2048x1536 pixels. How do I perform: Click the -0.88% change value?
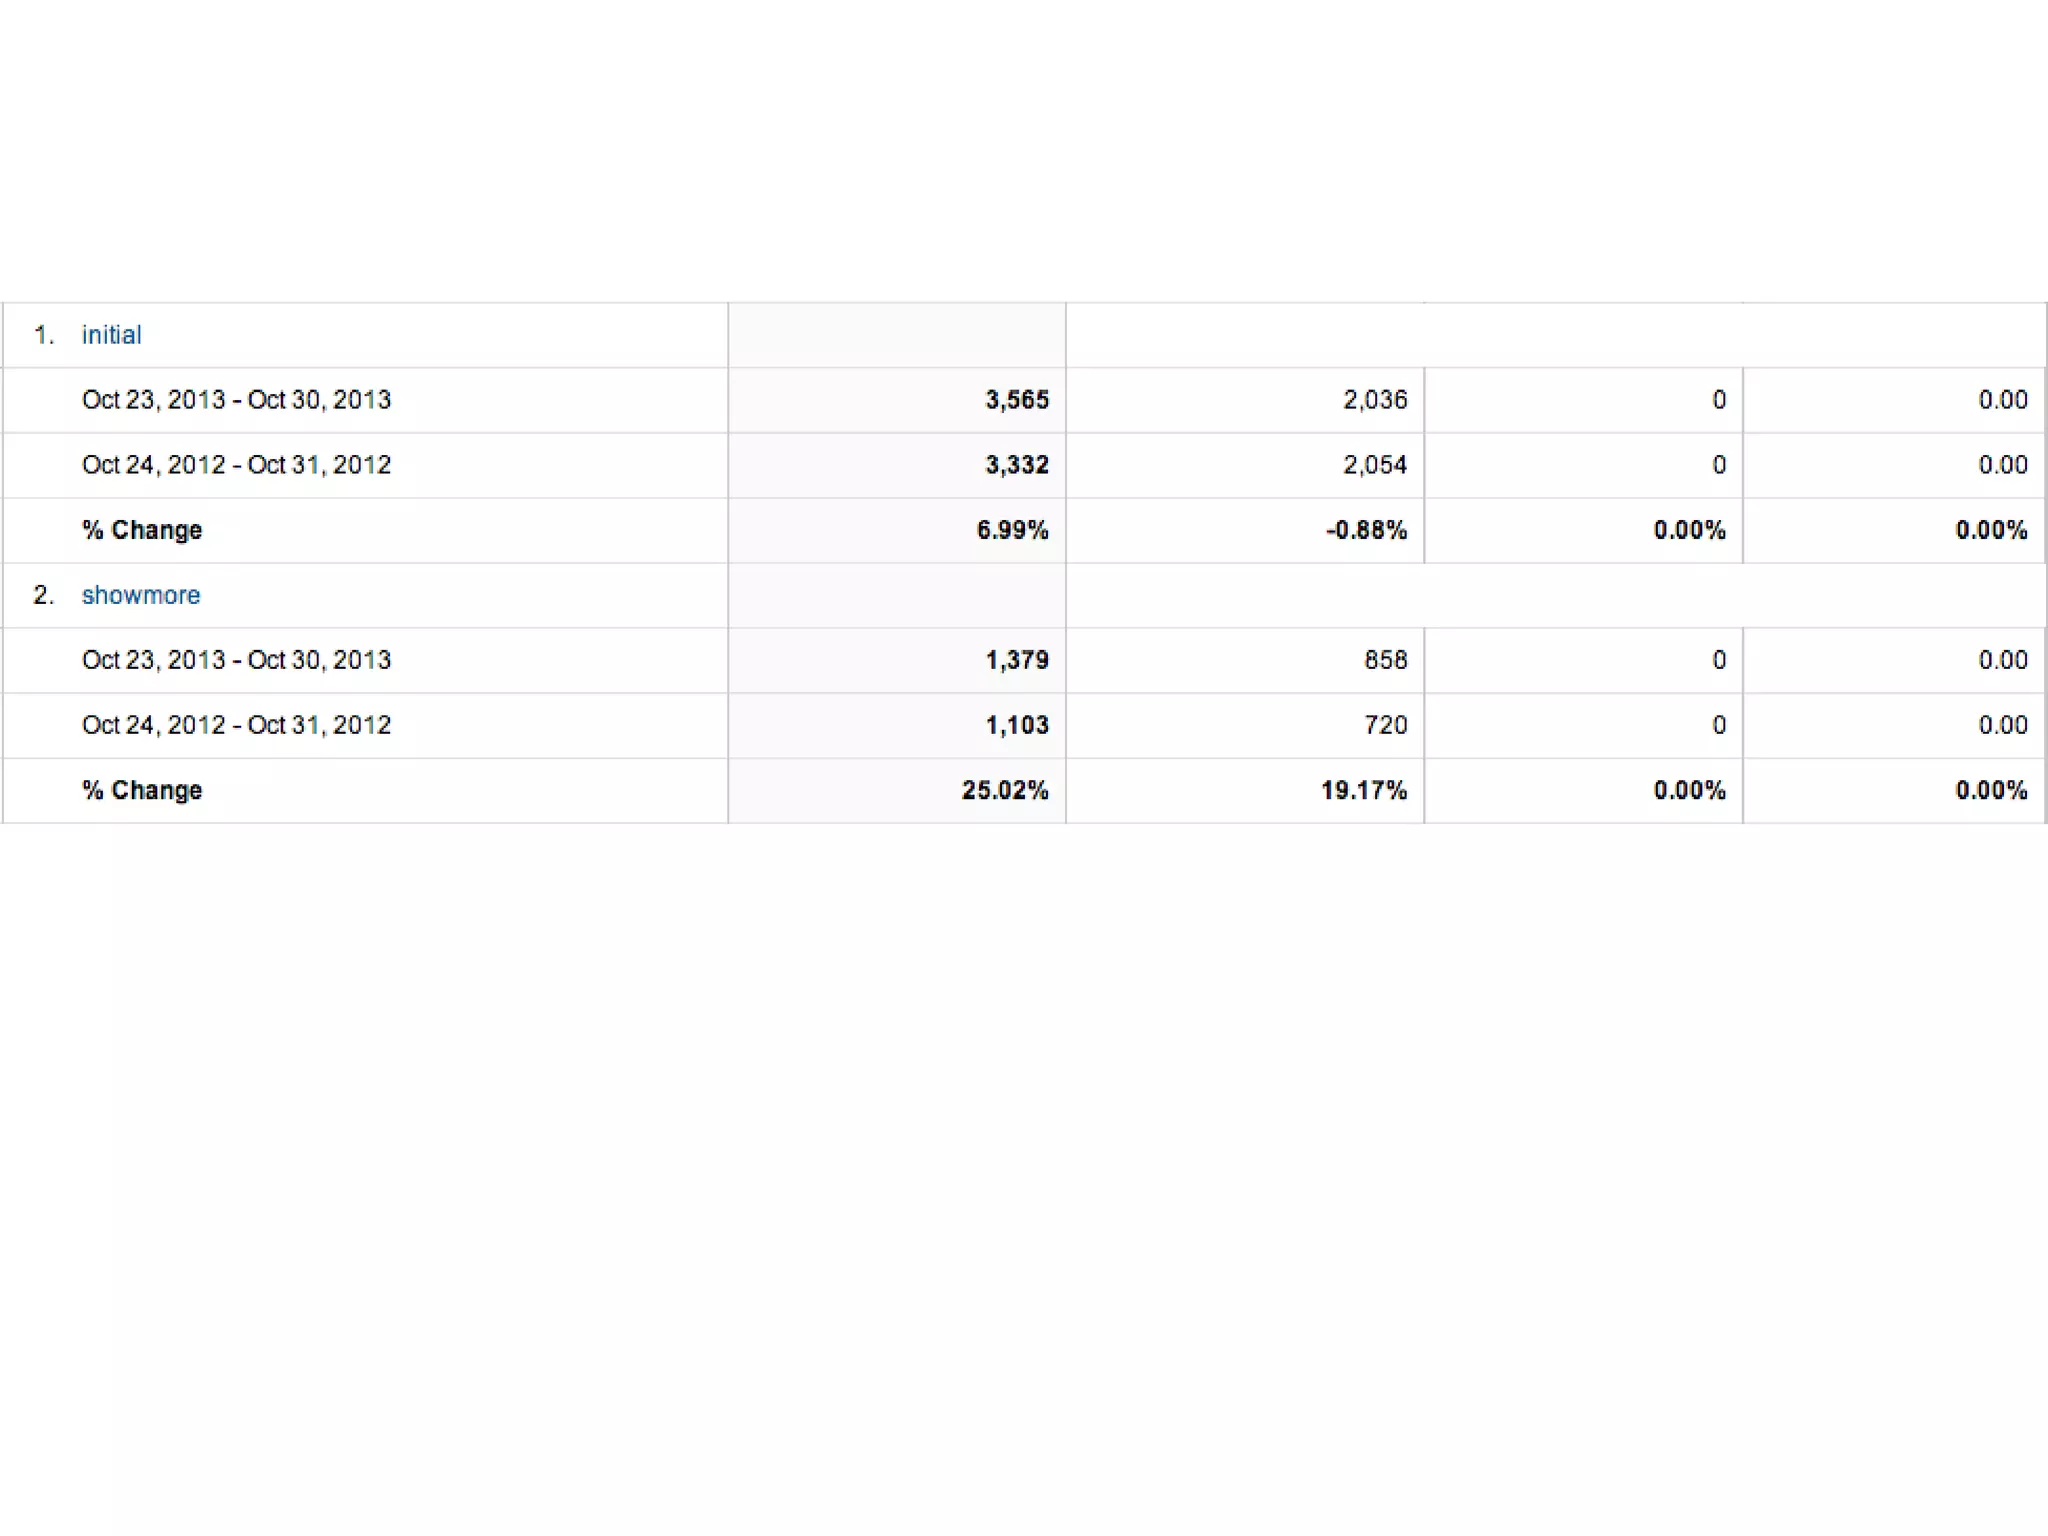coord(1366,530)
